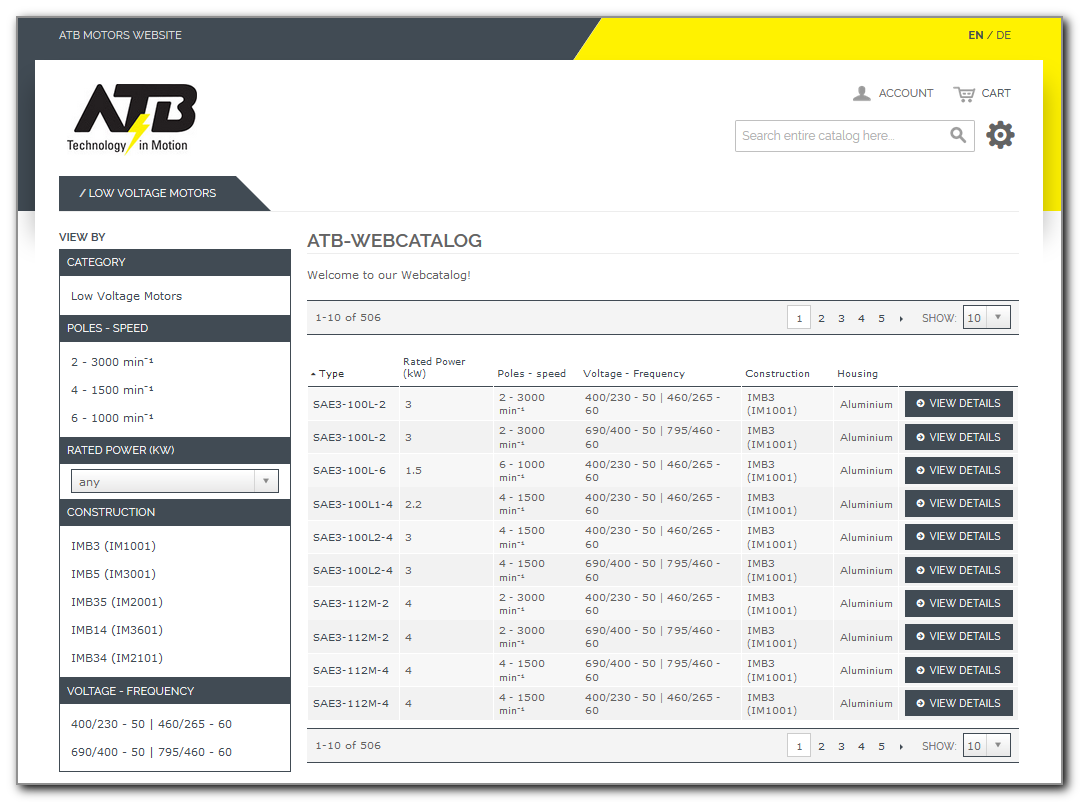Select SAE3-100L1-4 type cell
This screenshot has height=802, width=1080.
pyautogui.click(x=353, y=504)
